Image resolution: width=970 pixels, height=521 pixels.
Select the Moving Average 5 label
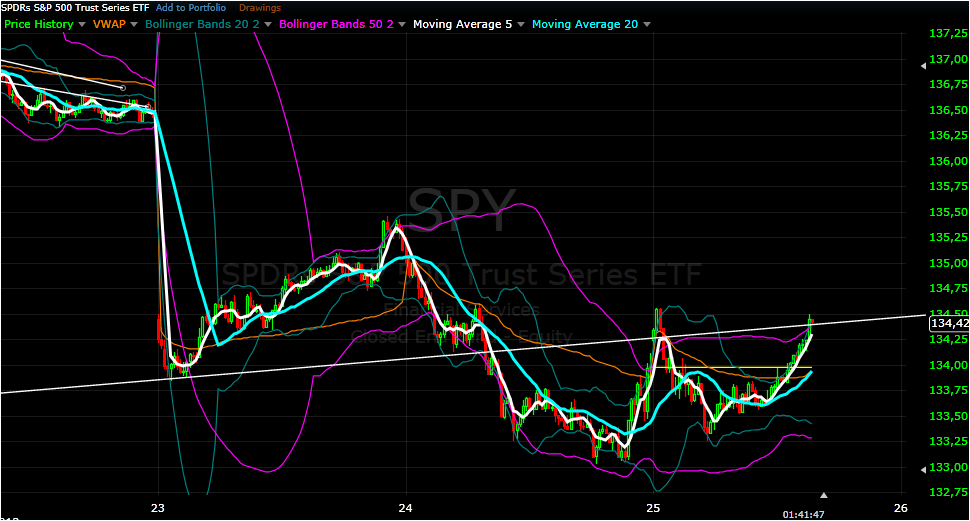(x=463, y=24)
